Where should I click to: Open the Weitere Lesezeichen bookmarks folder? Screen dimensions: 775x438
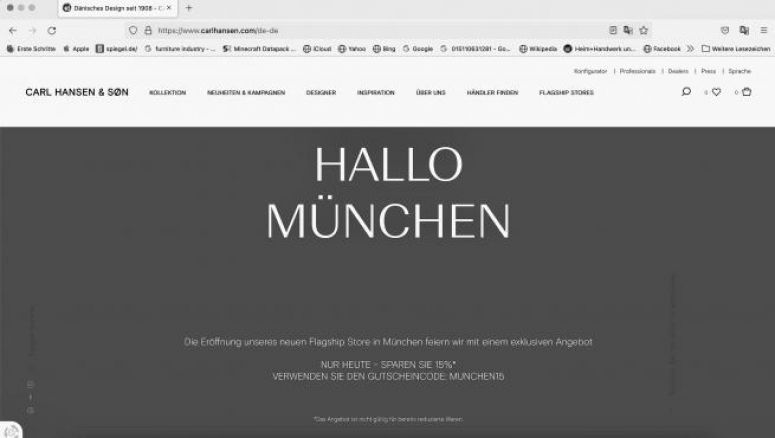[x=735, y=48]
